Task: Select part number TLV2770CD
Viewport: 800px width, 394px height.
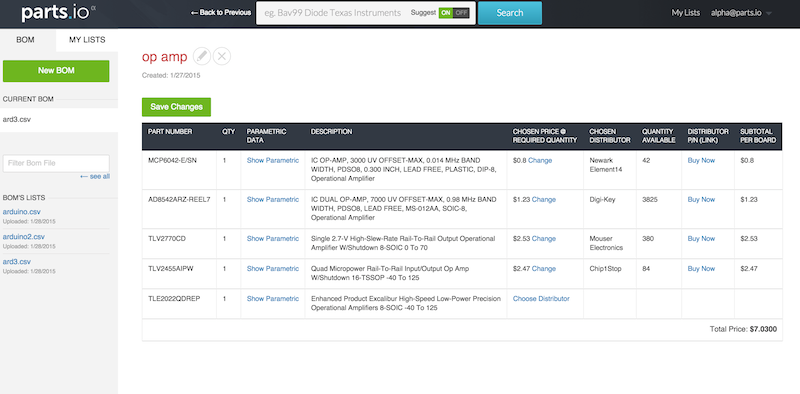Action: pyautogui.click(x=167, y=238)
